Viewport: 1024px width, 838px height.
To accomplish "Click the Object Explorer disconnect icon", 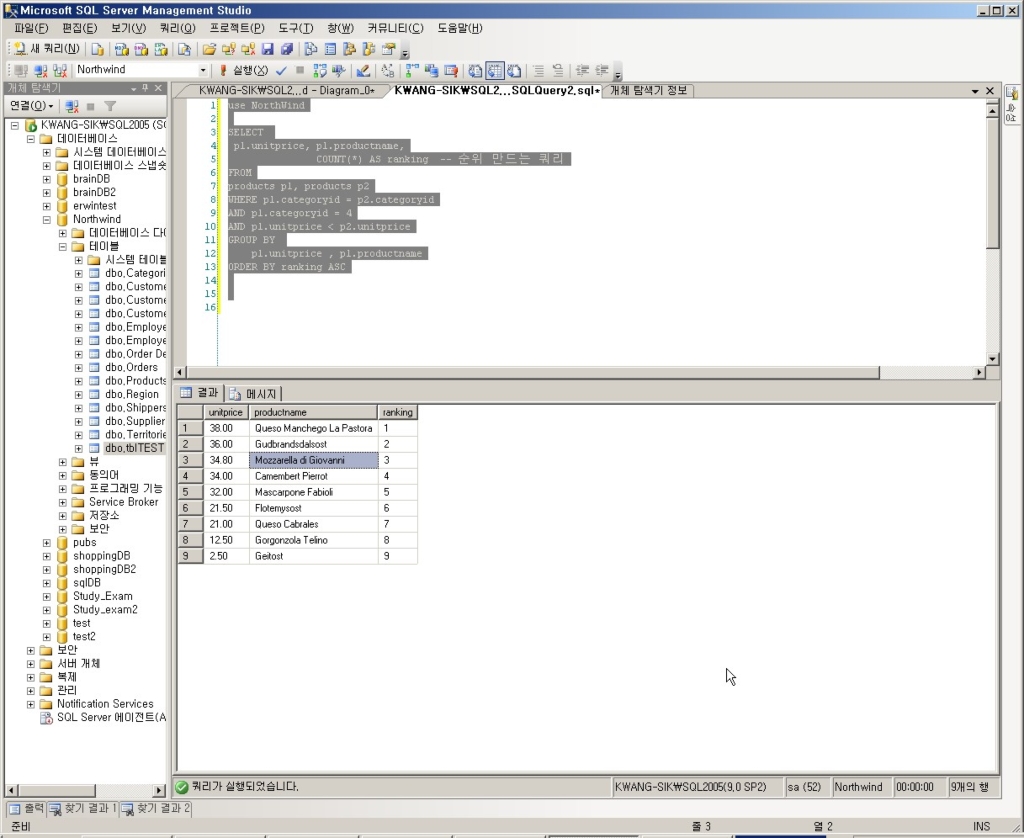I will (72, 106).
